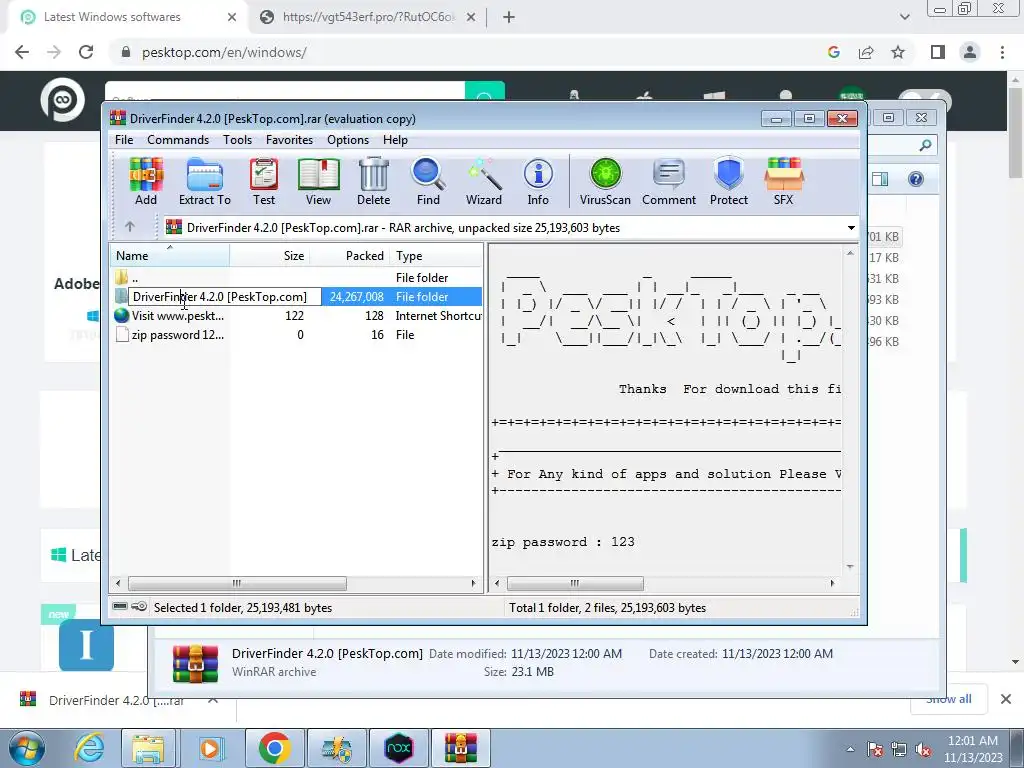Click the Protect shield icon

(x=729, y=182)
